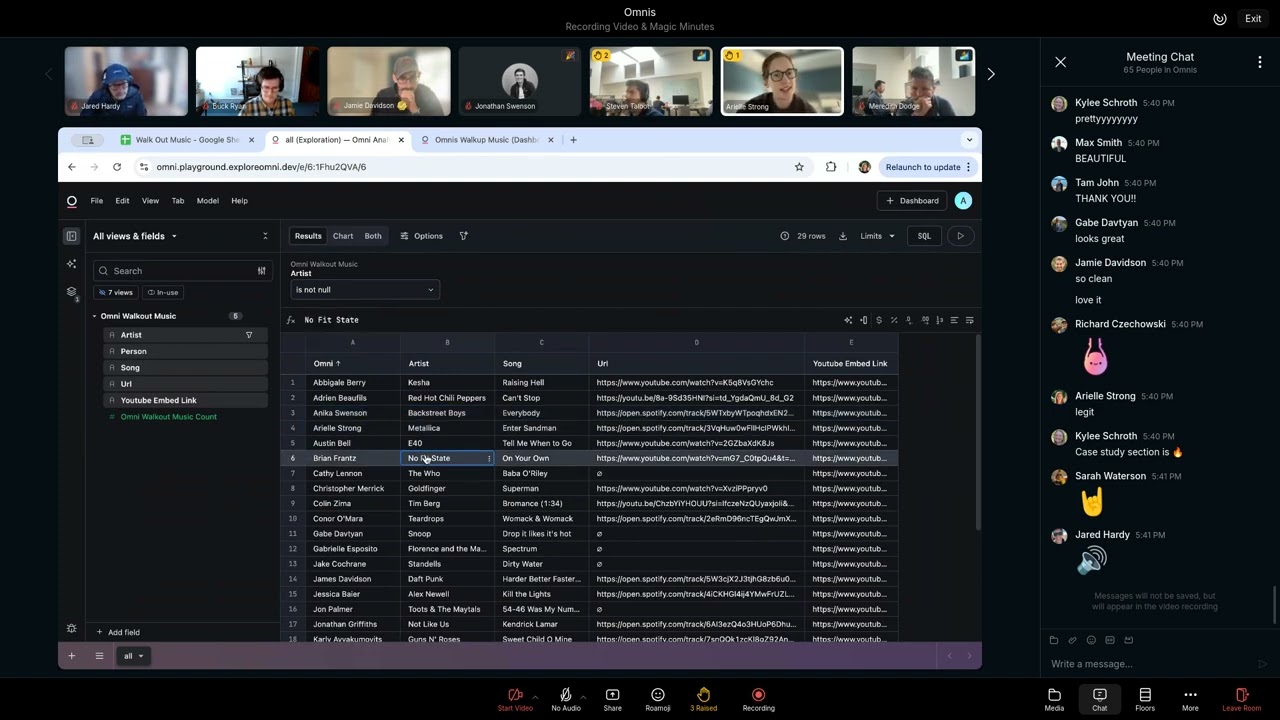Switch to the Both view tab
1280x720 pixels.
click(x=373, y=236)
